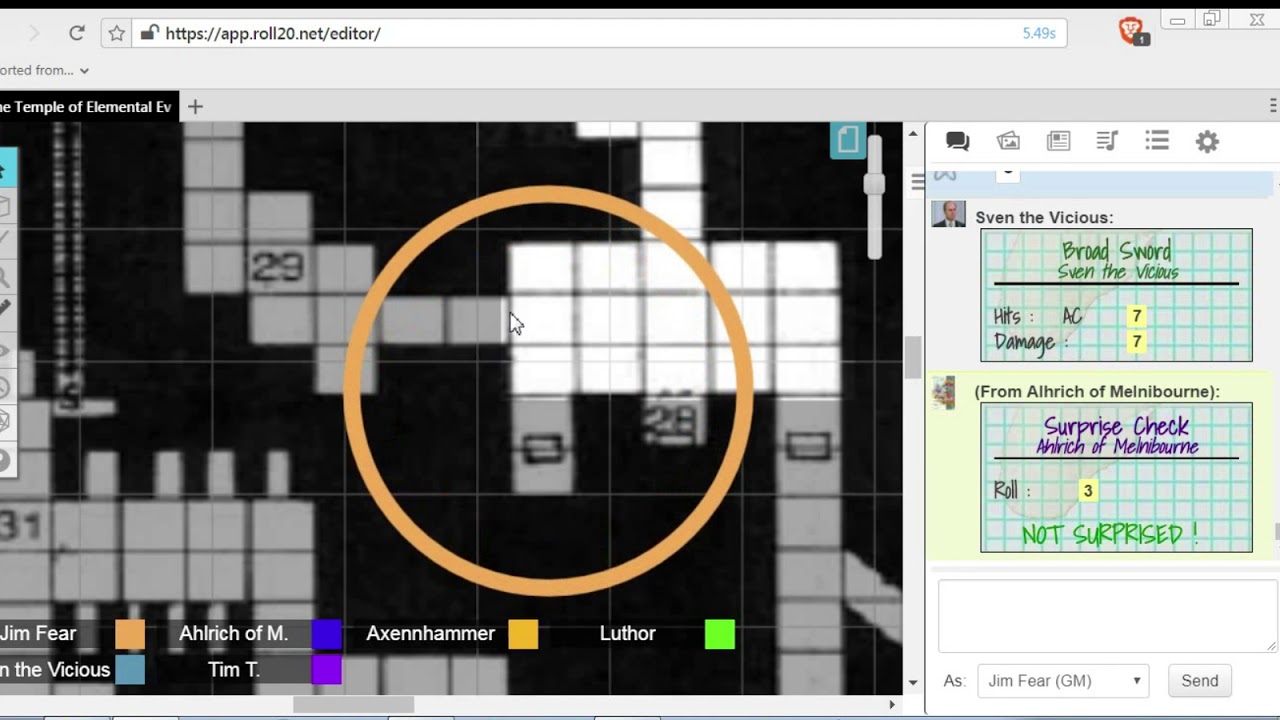Click 'NOT SURPRISED !' result text
Screen dimensions: 1280x720
coord(1109,535)
